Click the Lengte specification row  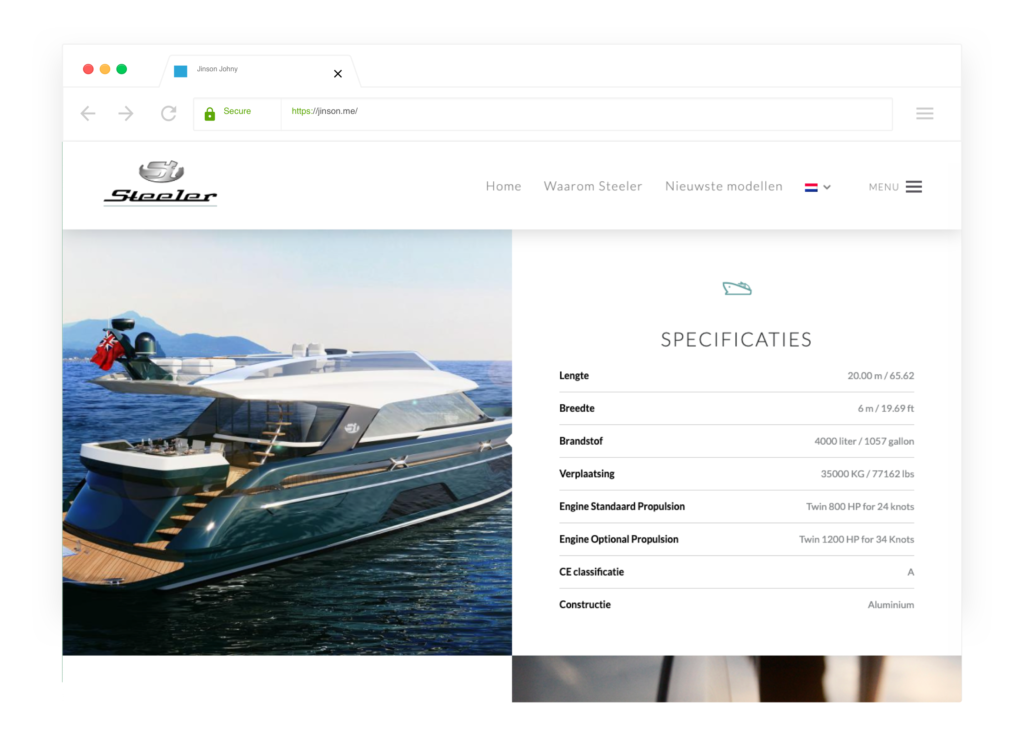737,376
